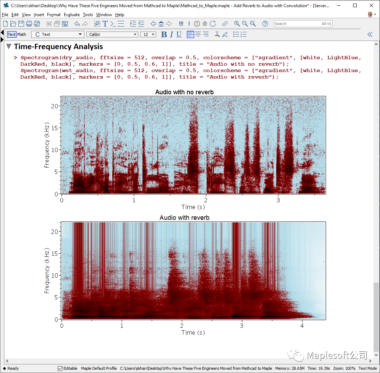Set right paragraph alignment
Viewport: 380px width, 373px height.
(x=206, y=34)
